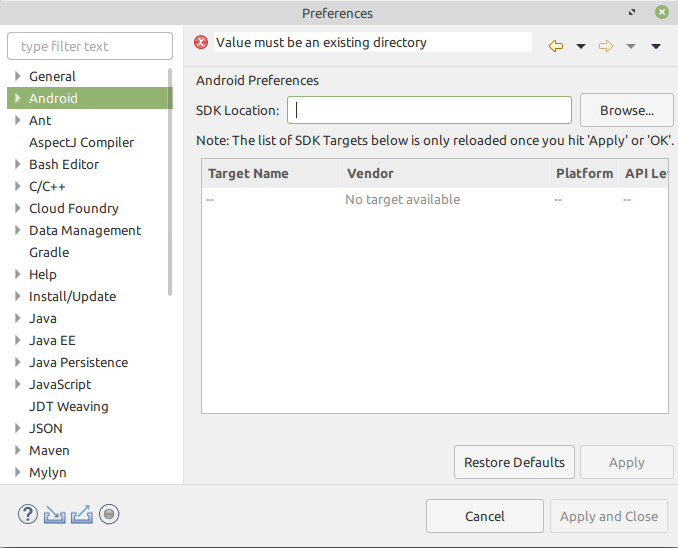The image size is (678, 548).
Task: Select JSON preferences page
Action: pos(46,428)
